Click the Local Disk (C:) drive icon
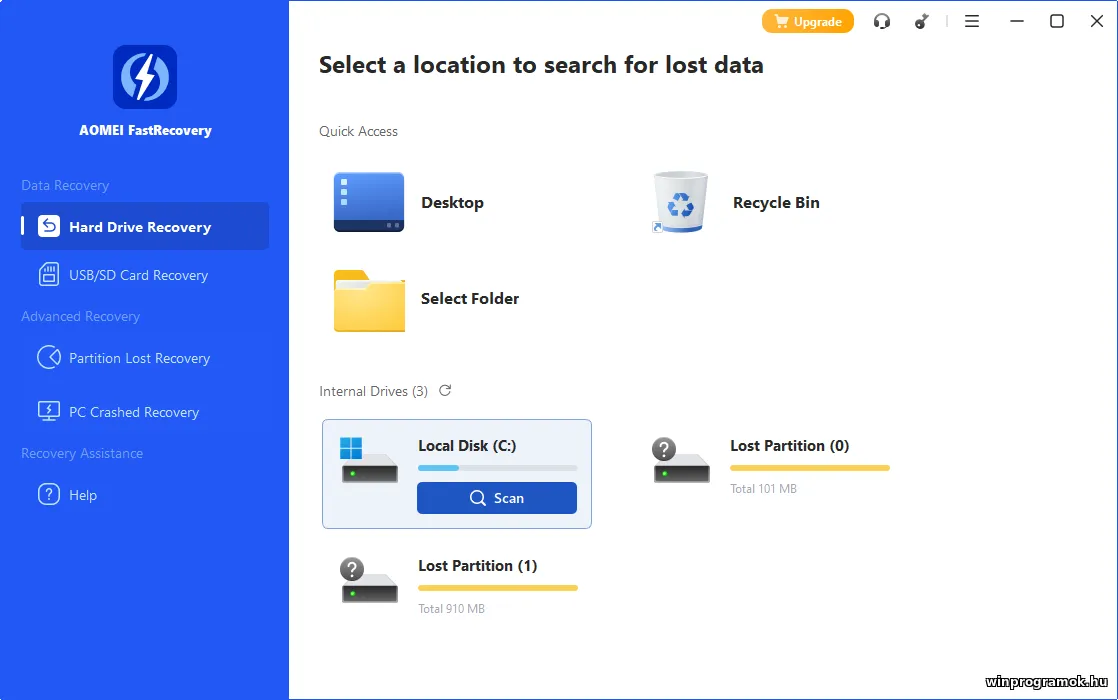 369,461
